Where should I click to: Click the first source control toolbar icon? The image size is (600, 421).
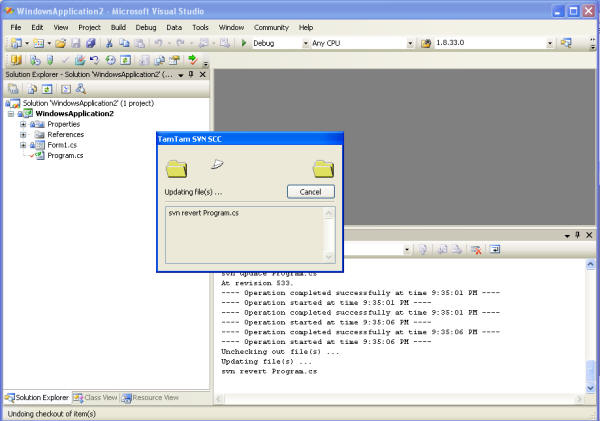[x=16, y=60]
